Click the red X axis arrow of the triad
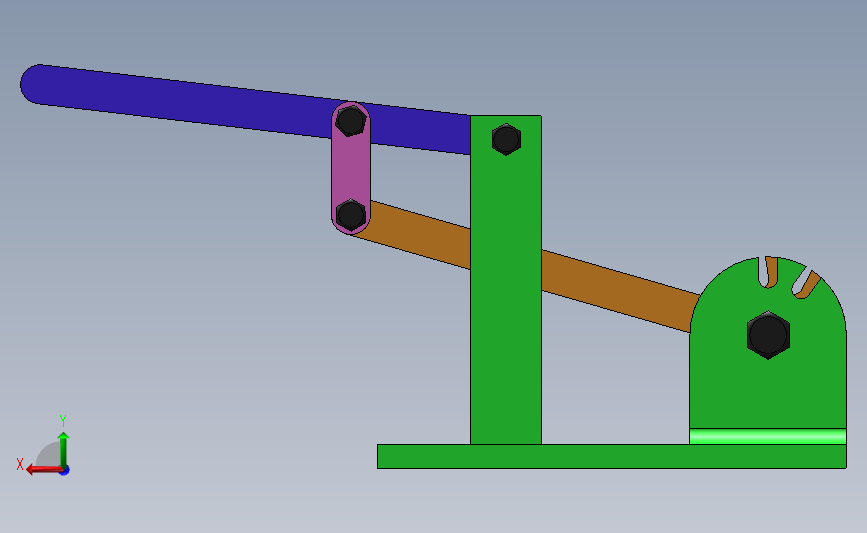This screenshot has height=533, width=867. (x=44, y=469)
